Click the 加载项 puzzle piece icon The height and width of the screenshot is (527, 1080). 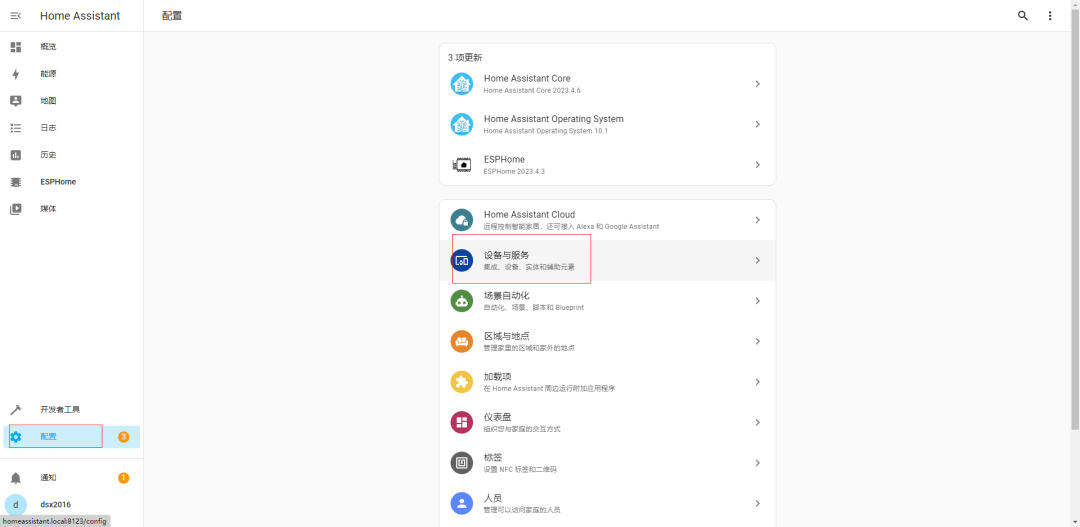tap(461, 382)
